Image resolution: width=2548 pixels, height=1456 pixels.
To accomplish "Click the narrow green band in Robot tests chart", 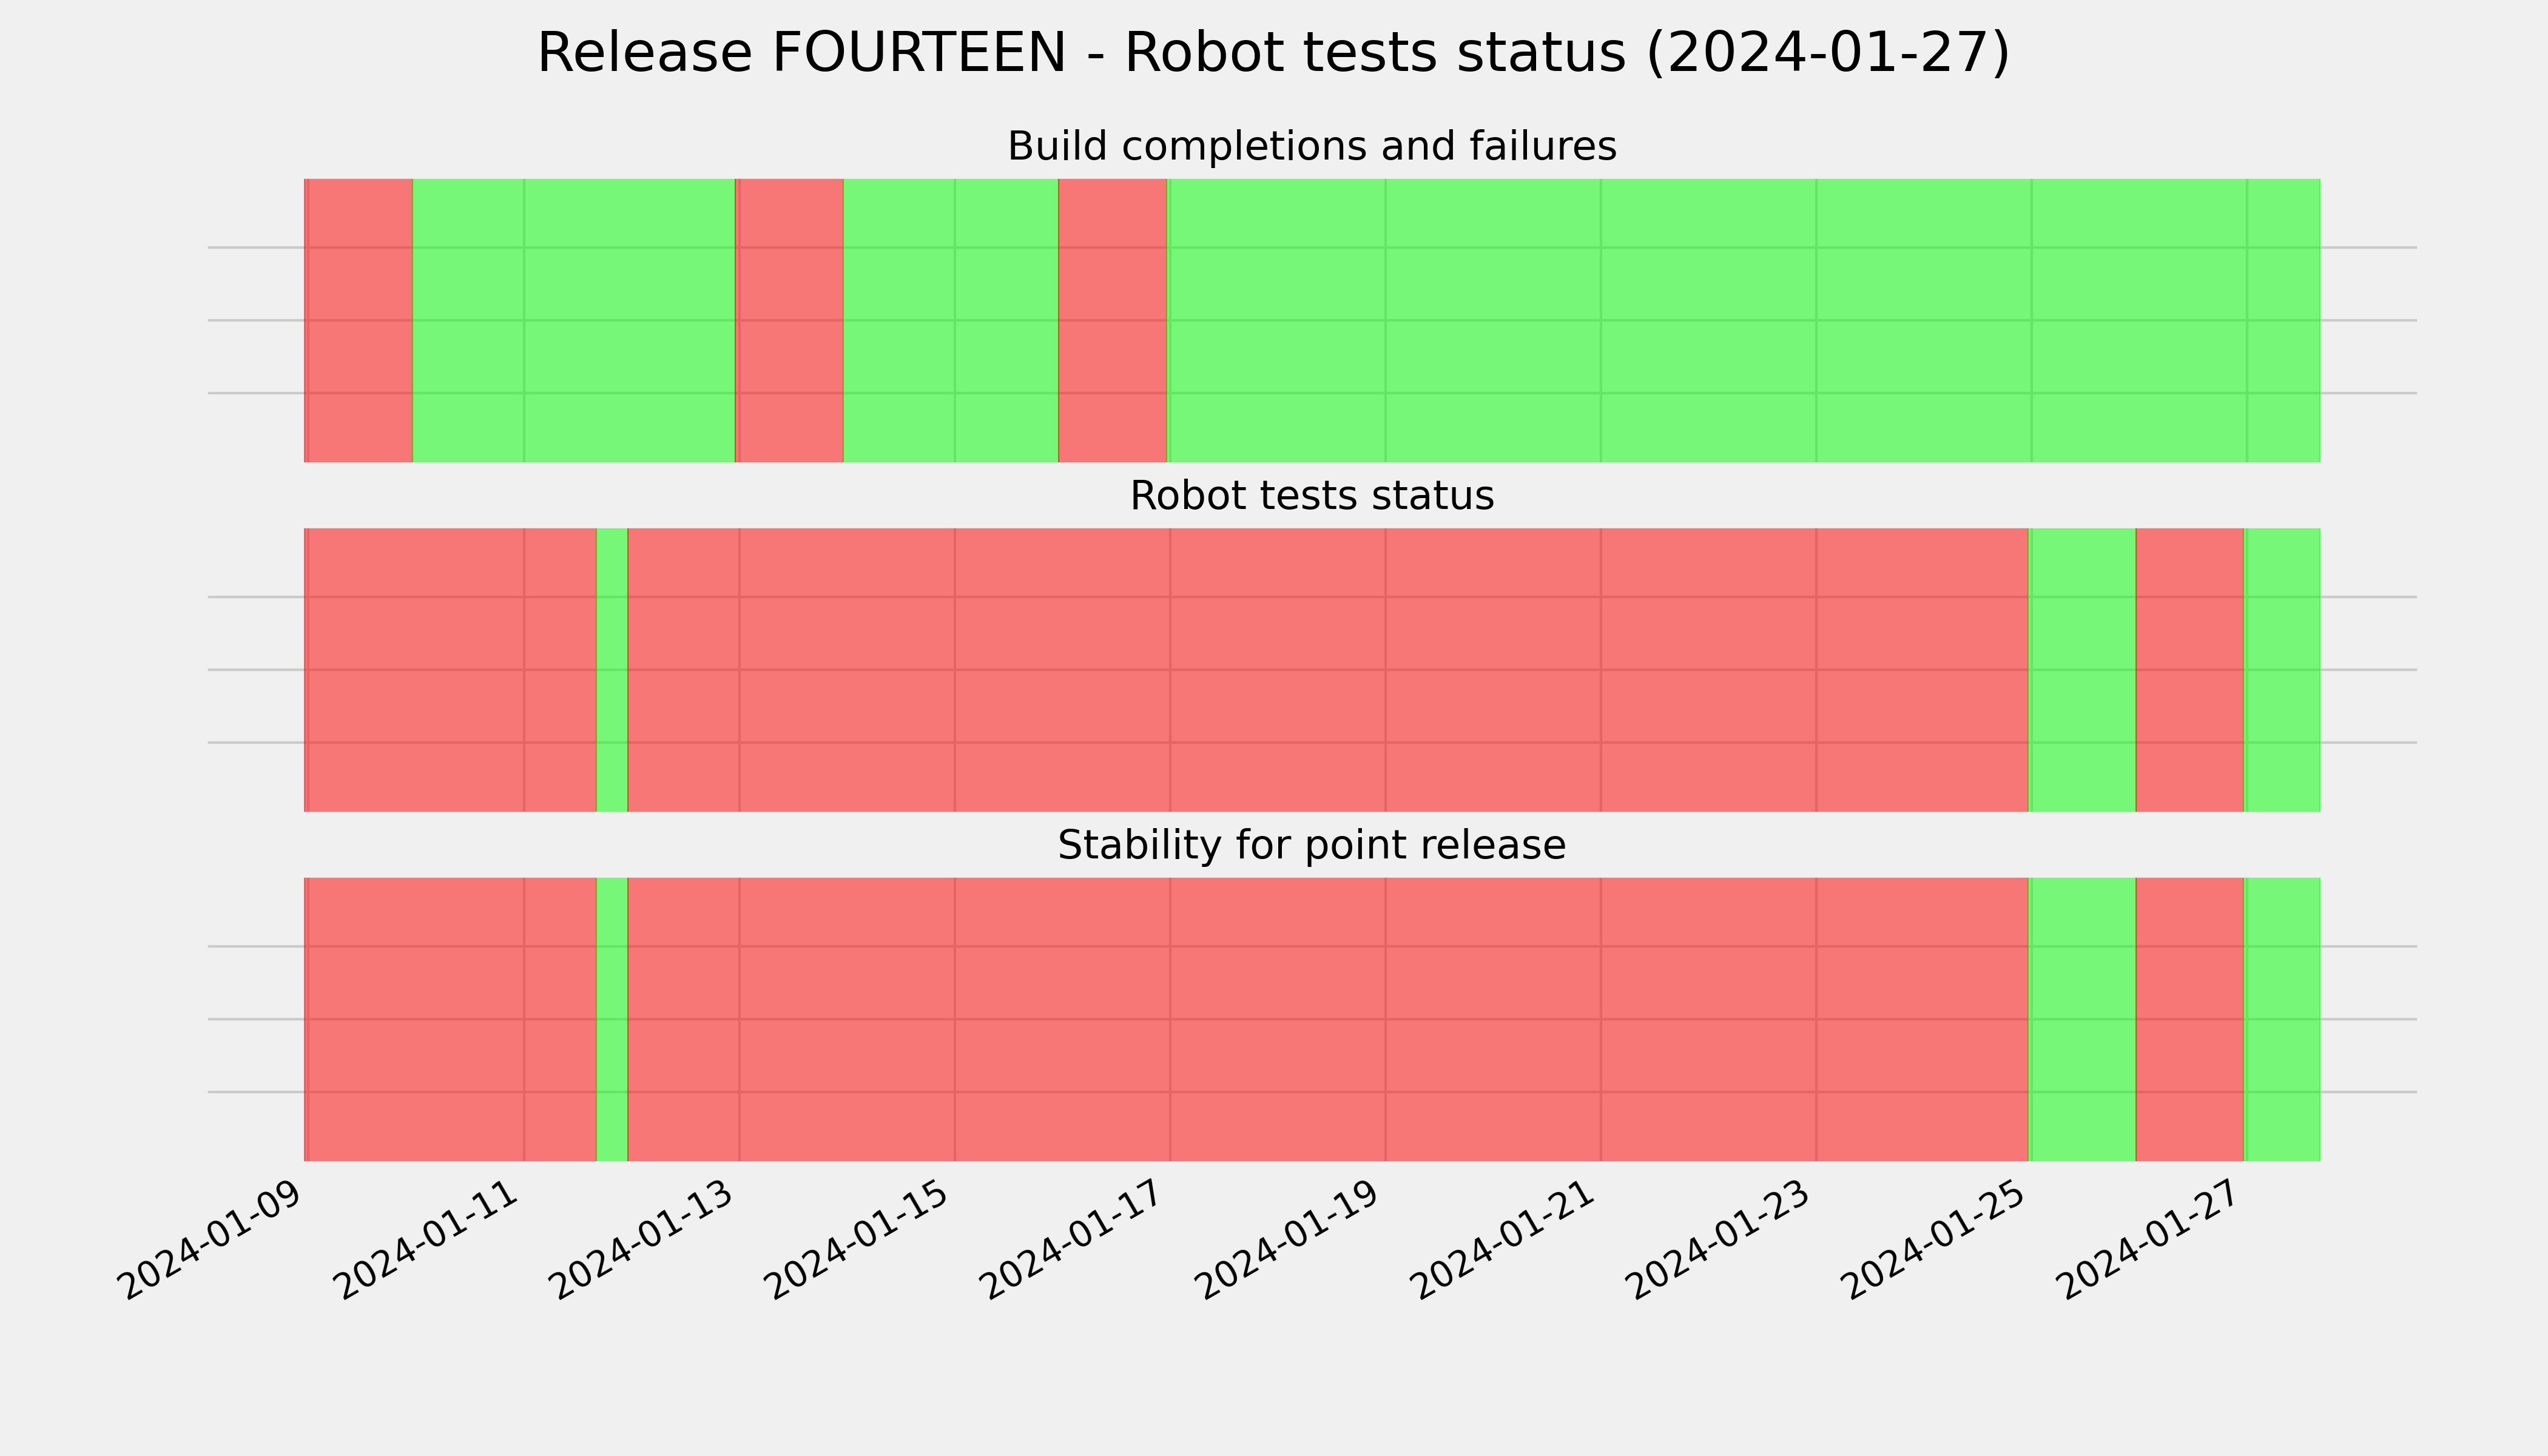I will coord(612,670).
